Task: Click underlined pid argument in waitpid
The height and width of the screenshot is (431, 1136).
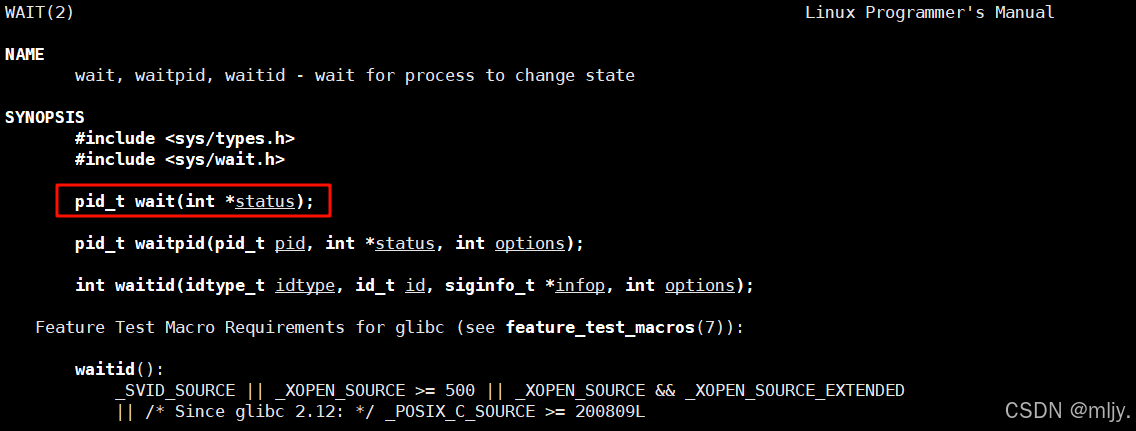Action: point(290,243)
